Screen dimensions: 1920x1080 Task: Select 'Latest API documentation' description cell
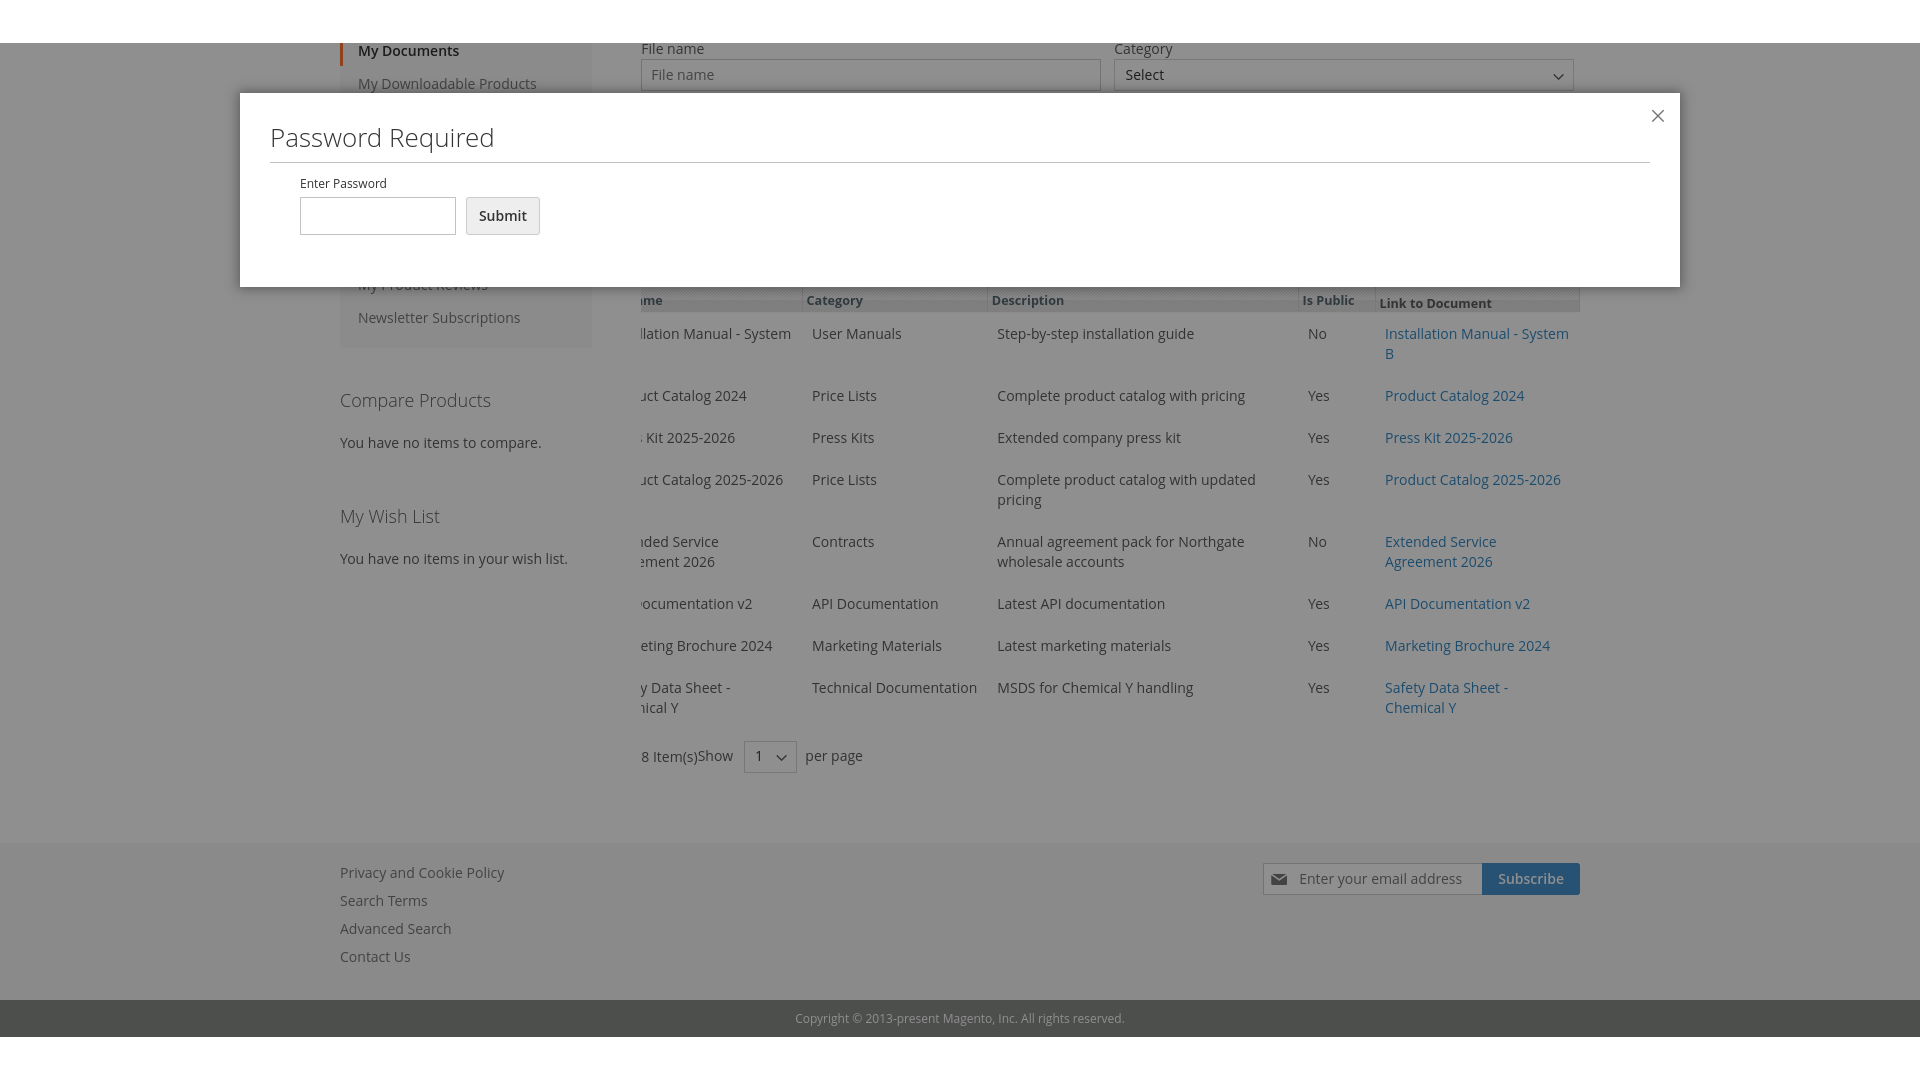point(1081,604)
